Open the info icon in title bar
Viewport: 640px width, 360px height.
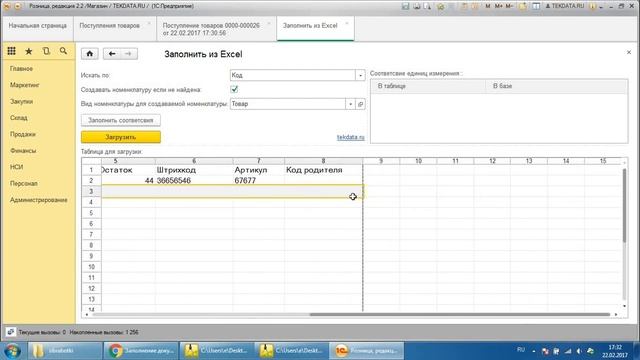(592, 6)
